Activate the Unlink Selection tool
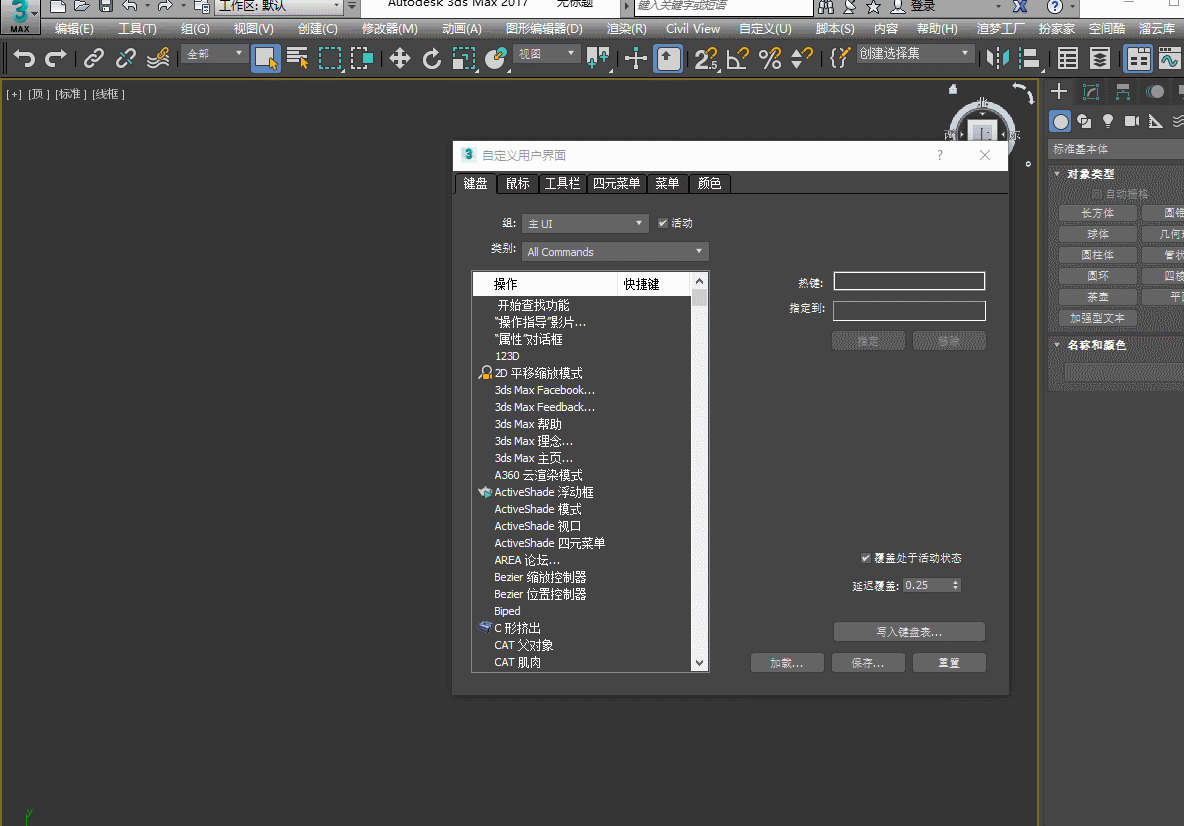1184x826 pixels. [x=125, y=58]
